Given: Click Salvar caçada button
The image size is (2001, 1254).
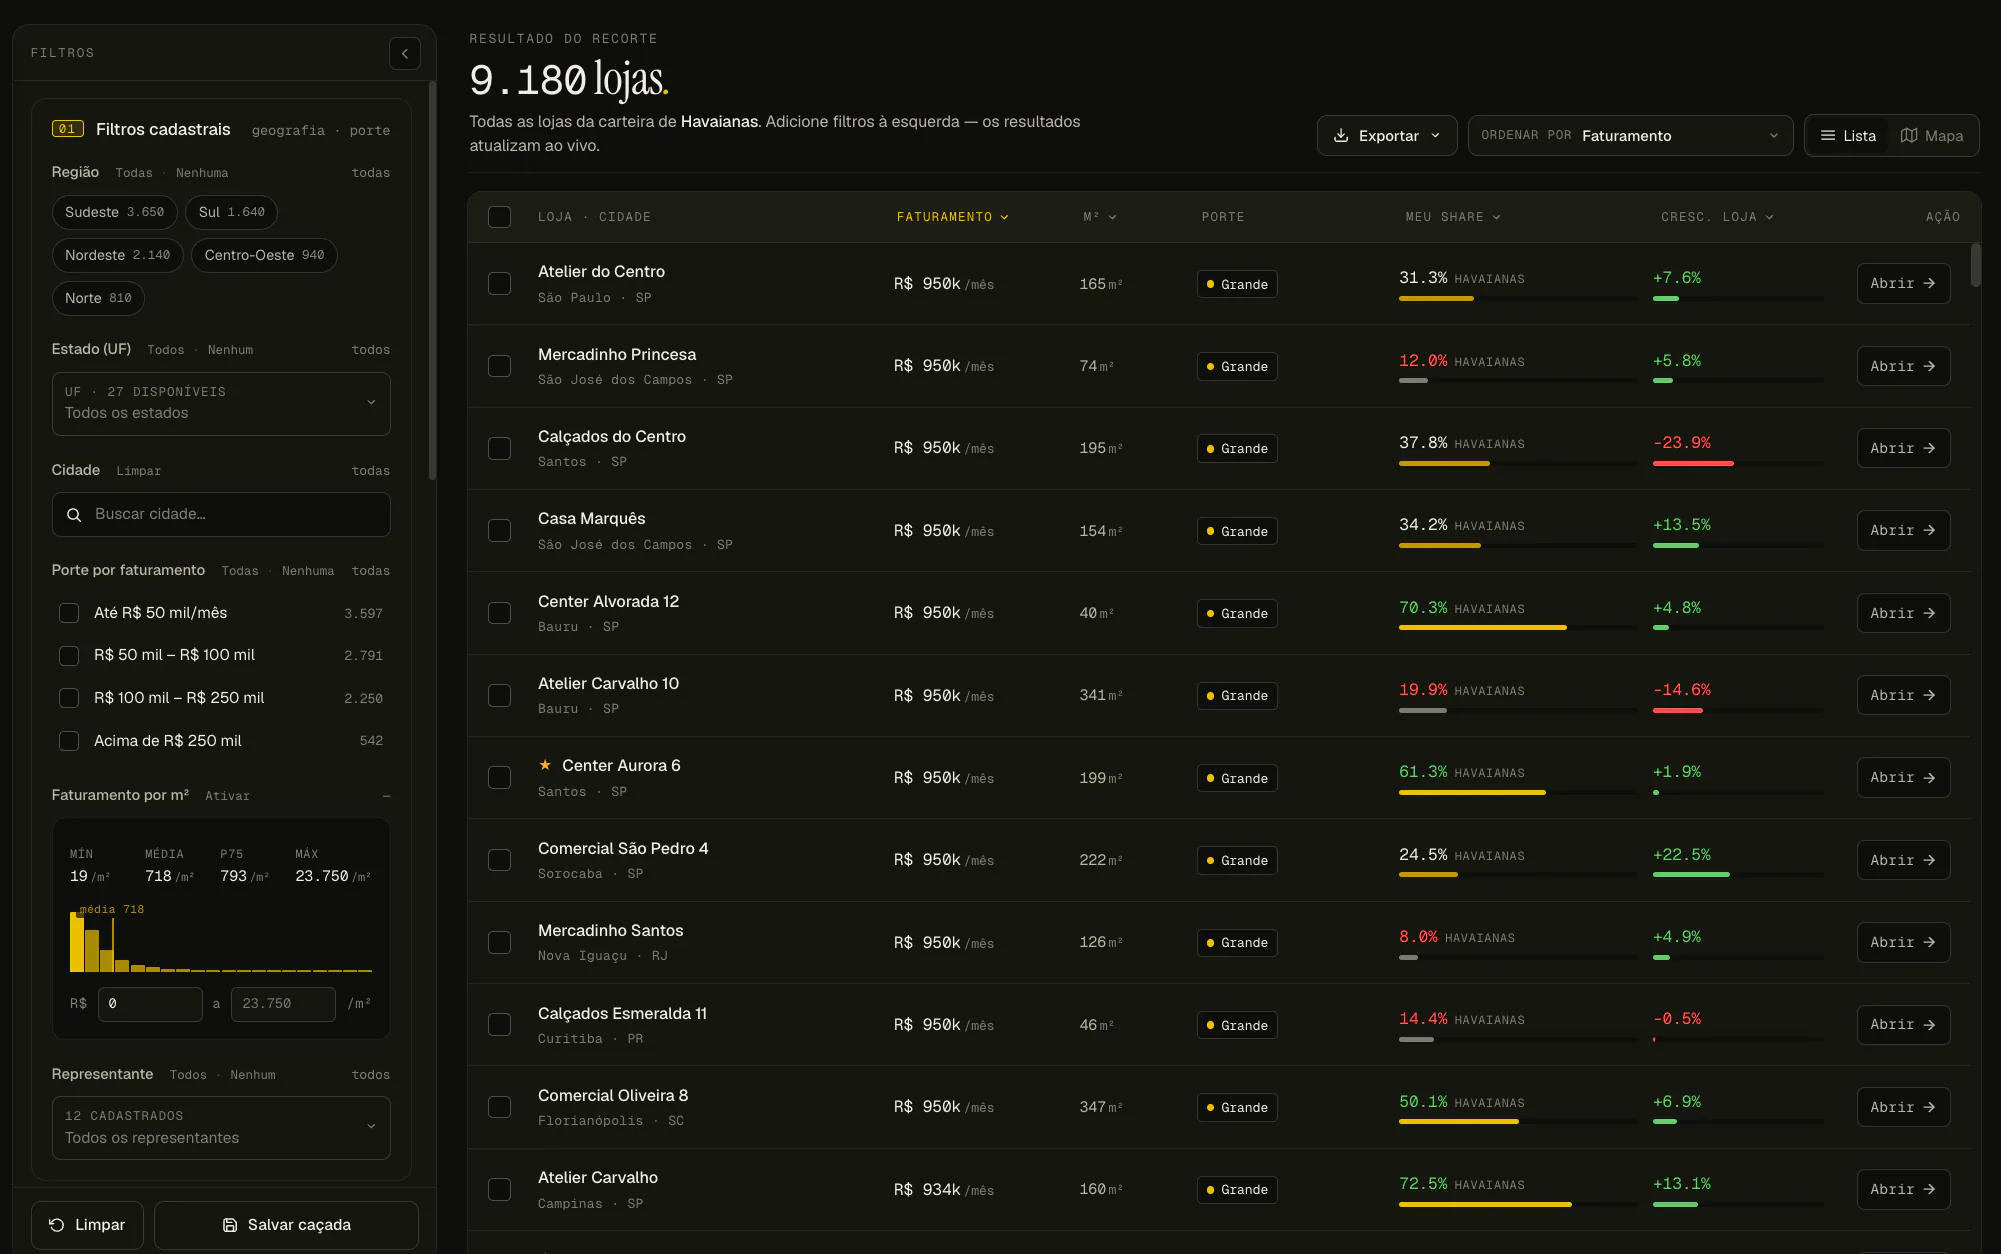Looking at the screenshot, I should click(x=286, y=1225).
